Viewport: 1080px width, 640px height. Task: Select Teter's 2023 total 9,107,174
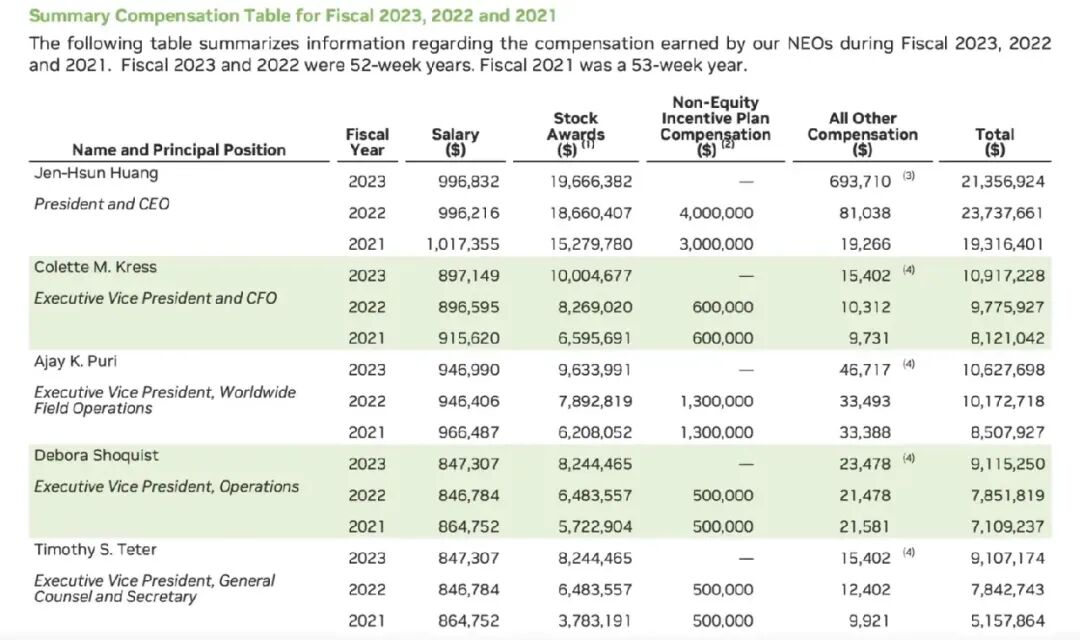tap(1008, 558)
